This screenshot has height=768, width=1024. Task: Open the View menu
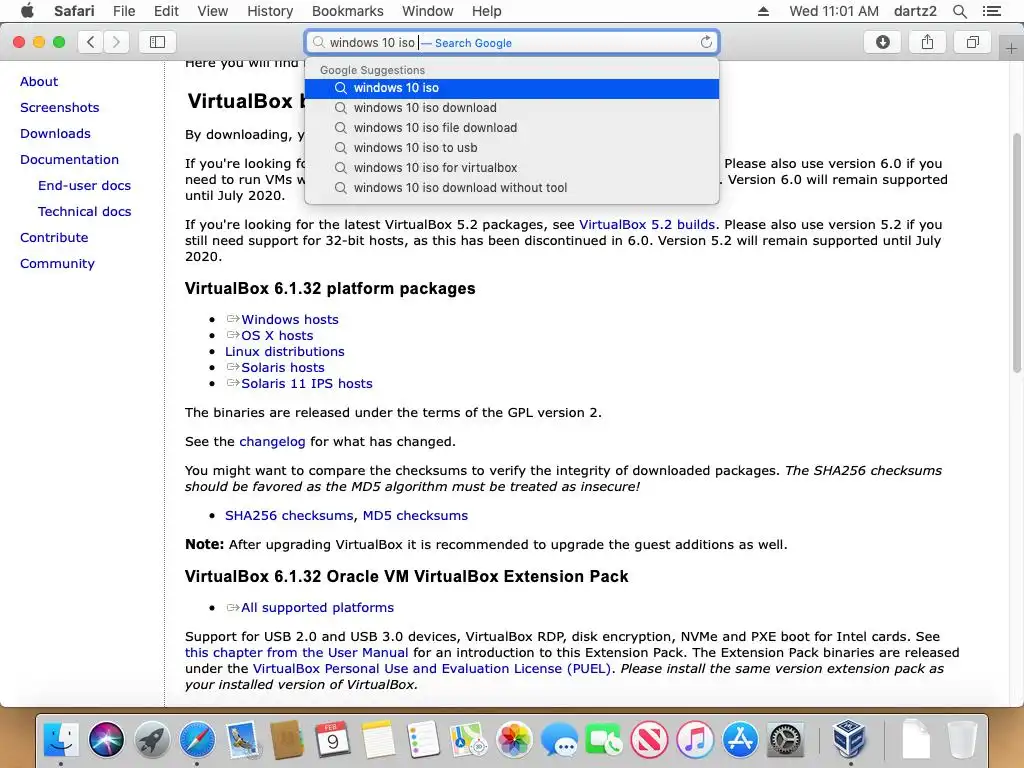pos(213,11)
